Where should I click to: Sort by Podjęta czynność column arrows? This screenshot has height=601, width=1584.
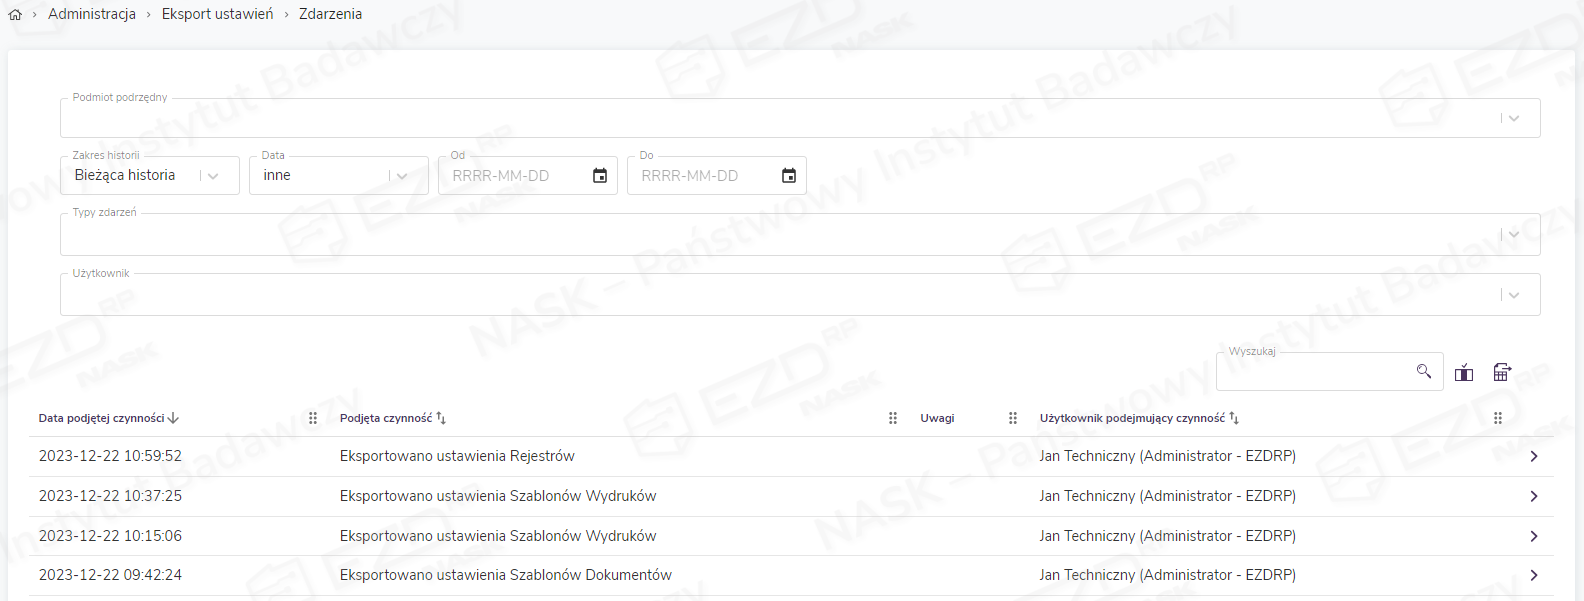pyautogui.click(x=441, y=418)
